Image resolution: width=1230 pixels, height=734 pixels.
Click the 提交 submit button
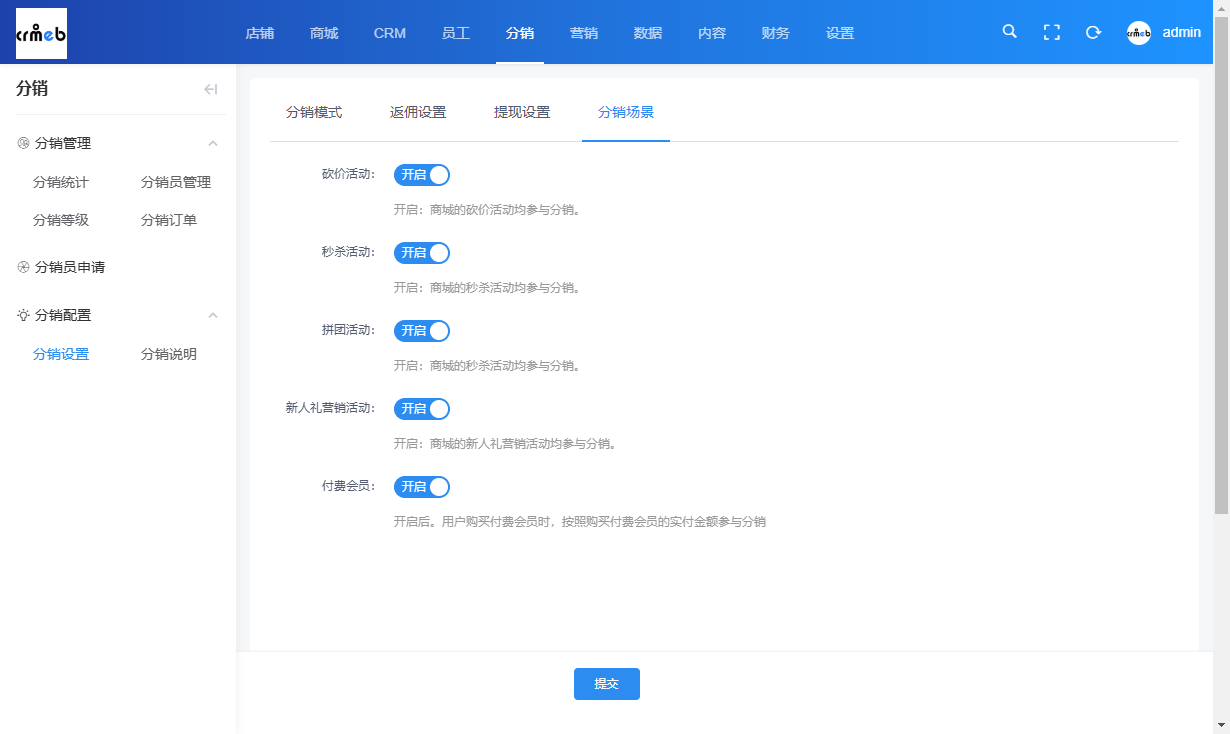[607, 684]
